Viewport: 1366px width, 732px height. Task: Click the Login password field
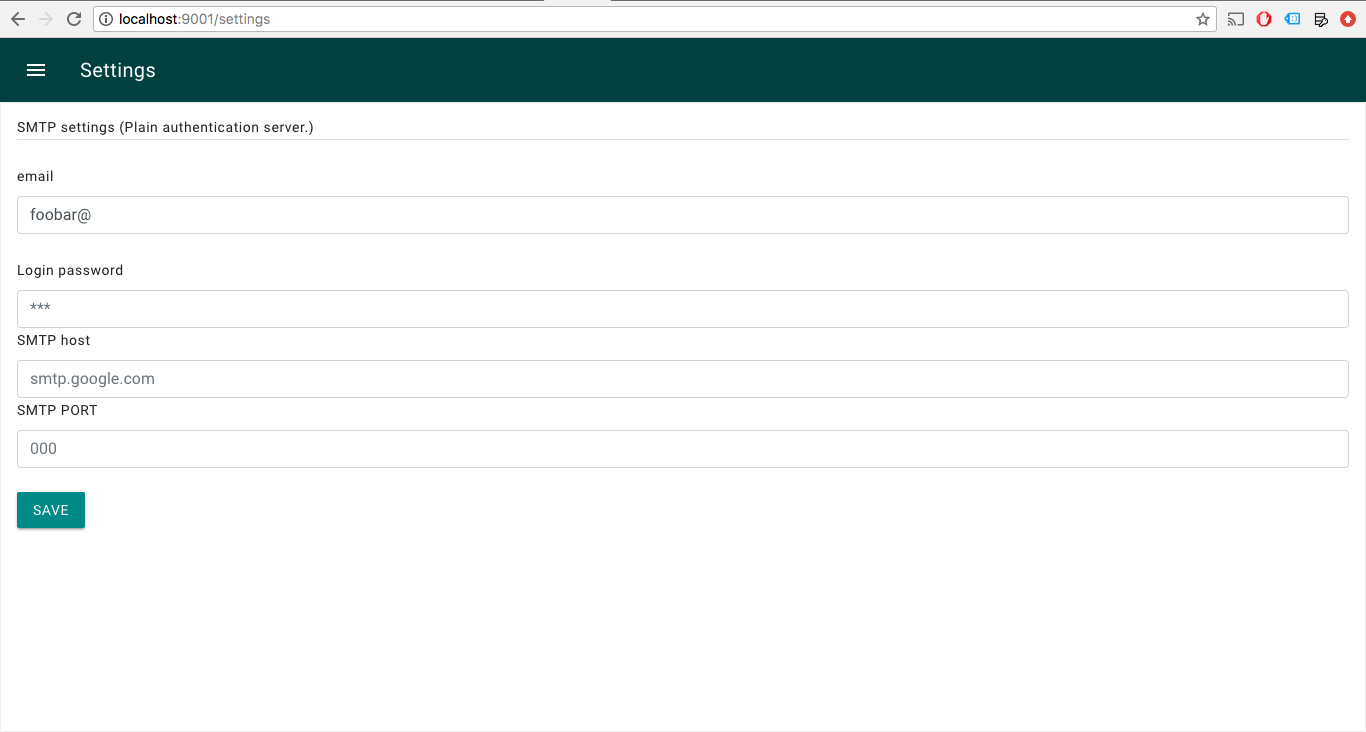683,309
